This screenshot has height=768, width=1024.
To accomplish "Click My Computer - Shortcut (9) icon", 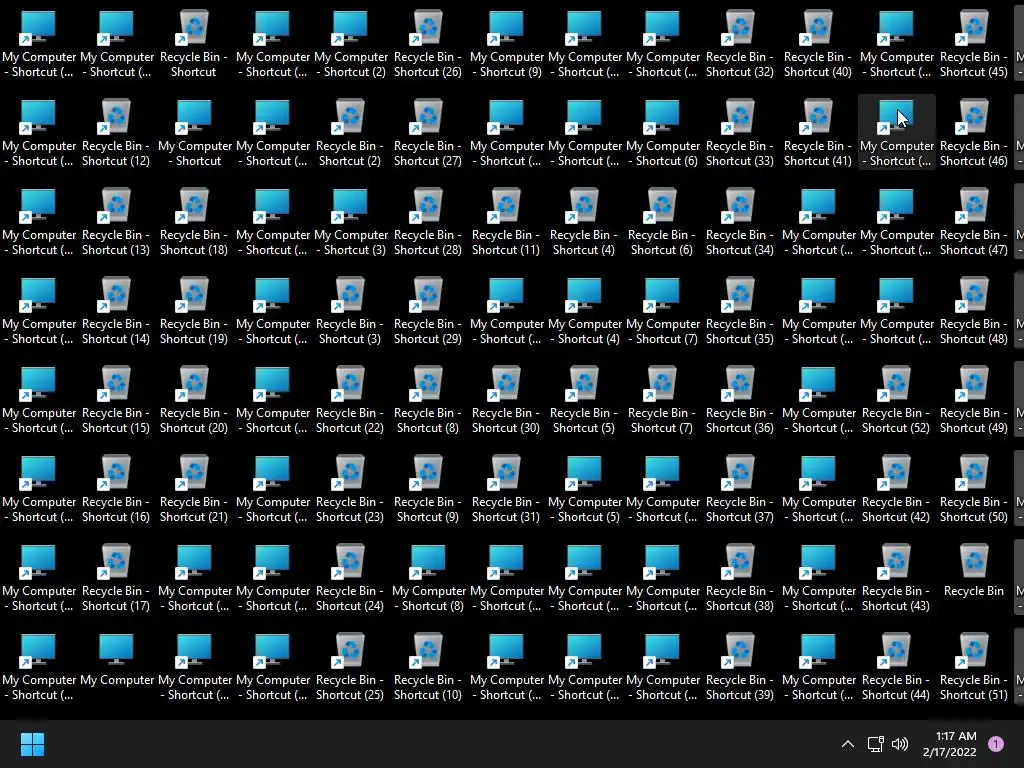I will coord(506,43).
